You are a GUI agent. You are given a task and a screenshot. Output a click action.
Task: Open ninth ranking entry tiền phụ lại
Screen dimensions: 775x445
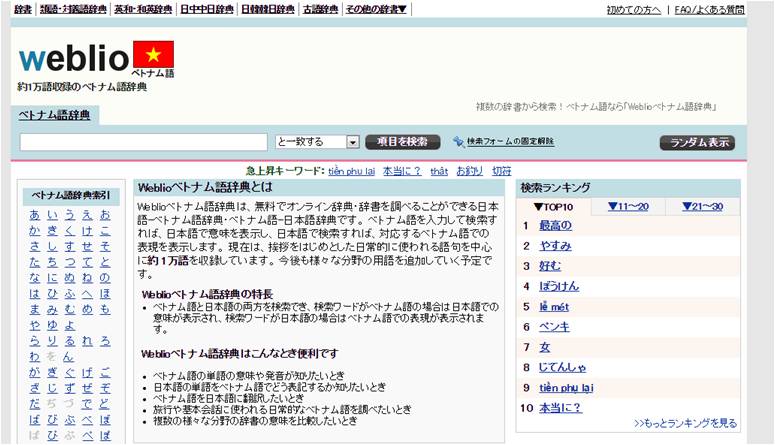coord(566,388)
